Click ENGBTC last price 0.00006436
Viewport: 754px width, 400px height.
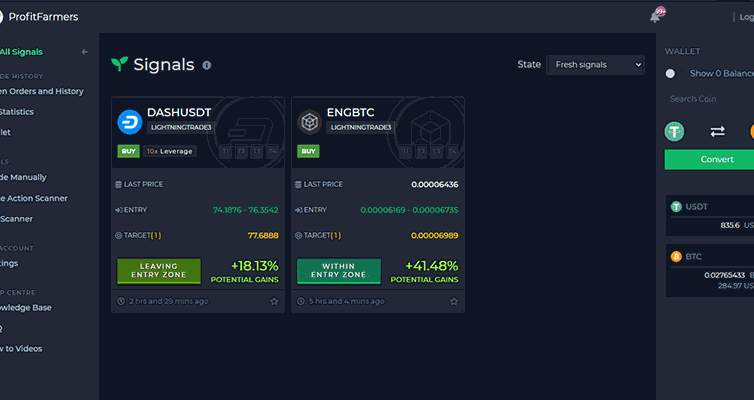pos(435,185)
